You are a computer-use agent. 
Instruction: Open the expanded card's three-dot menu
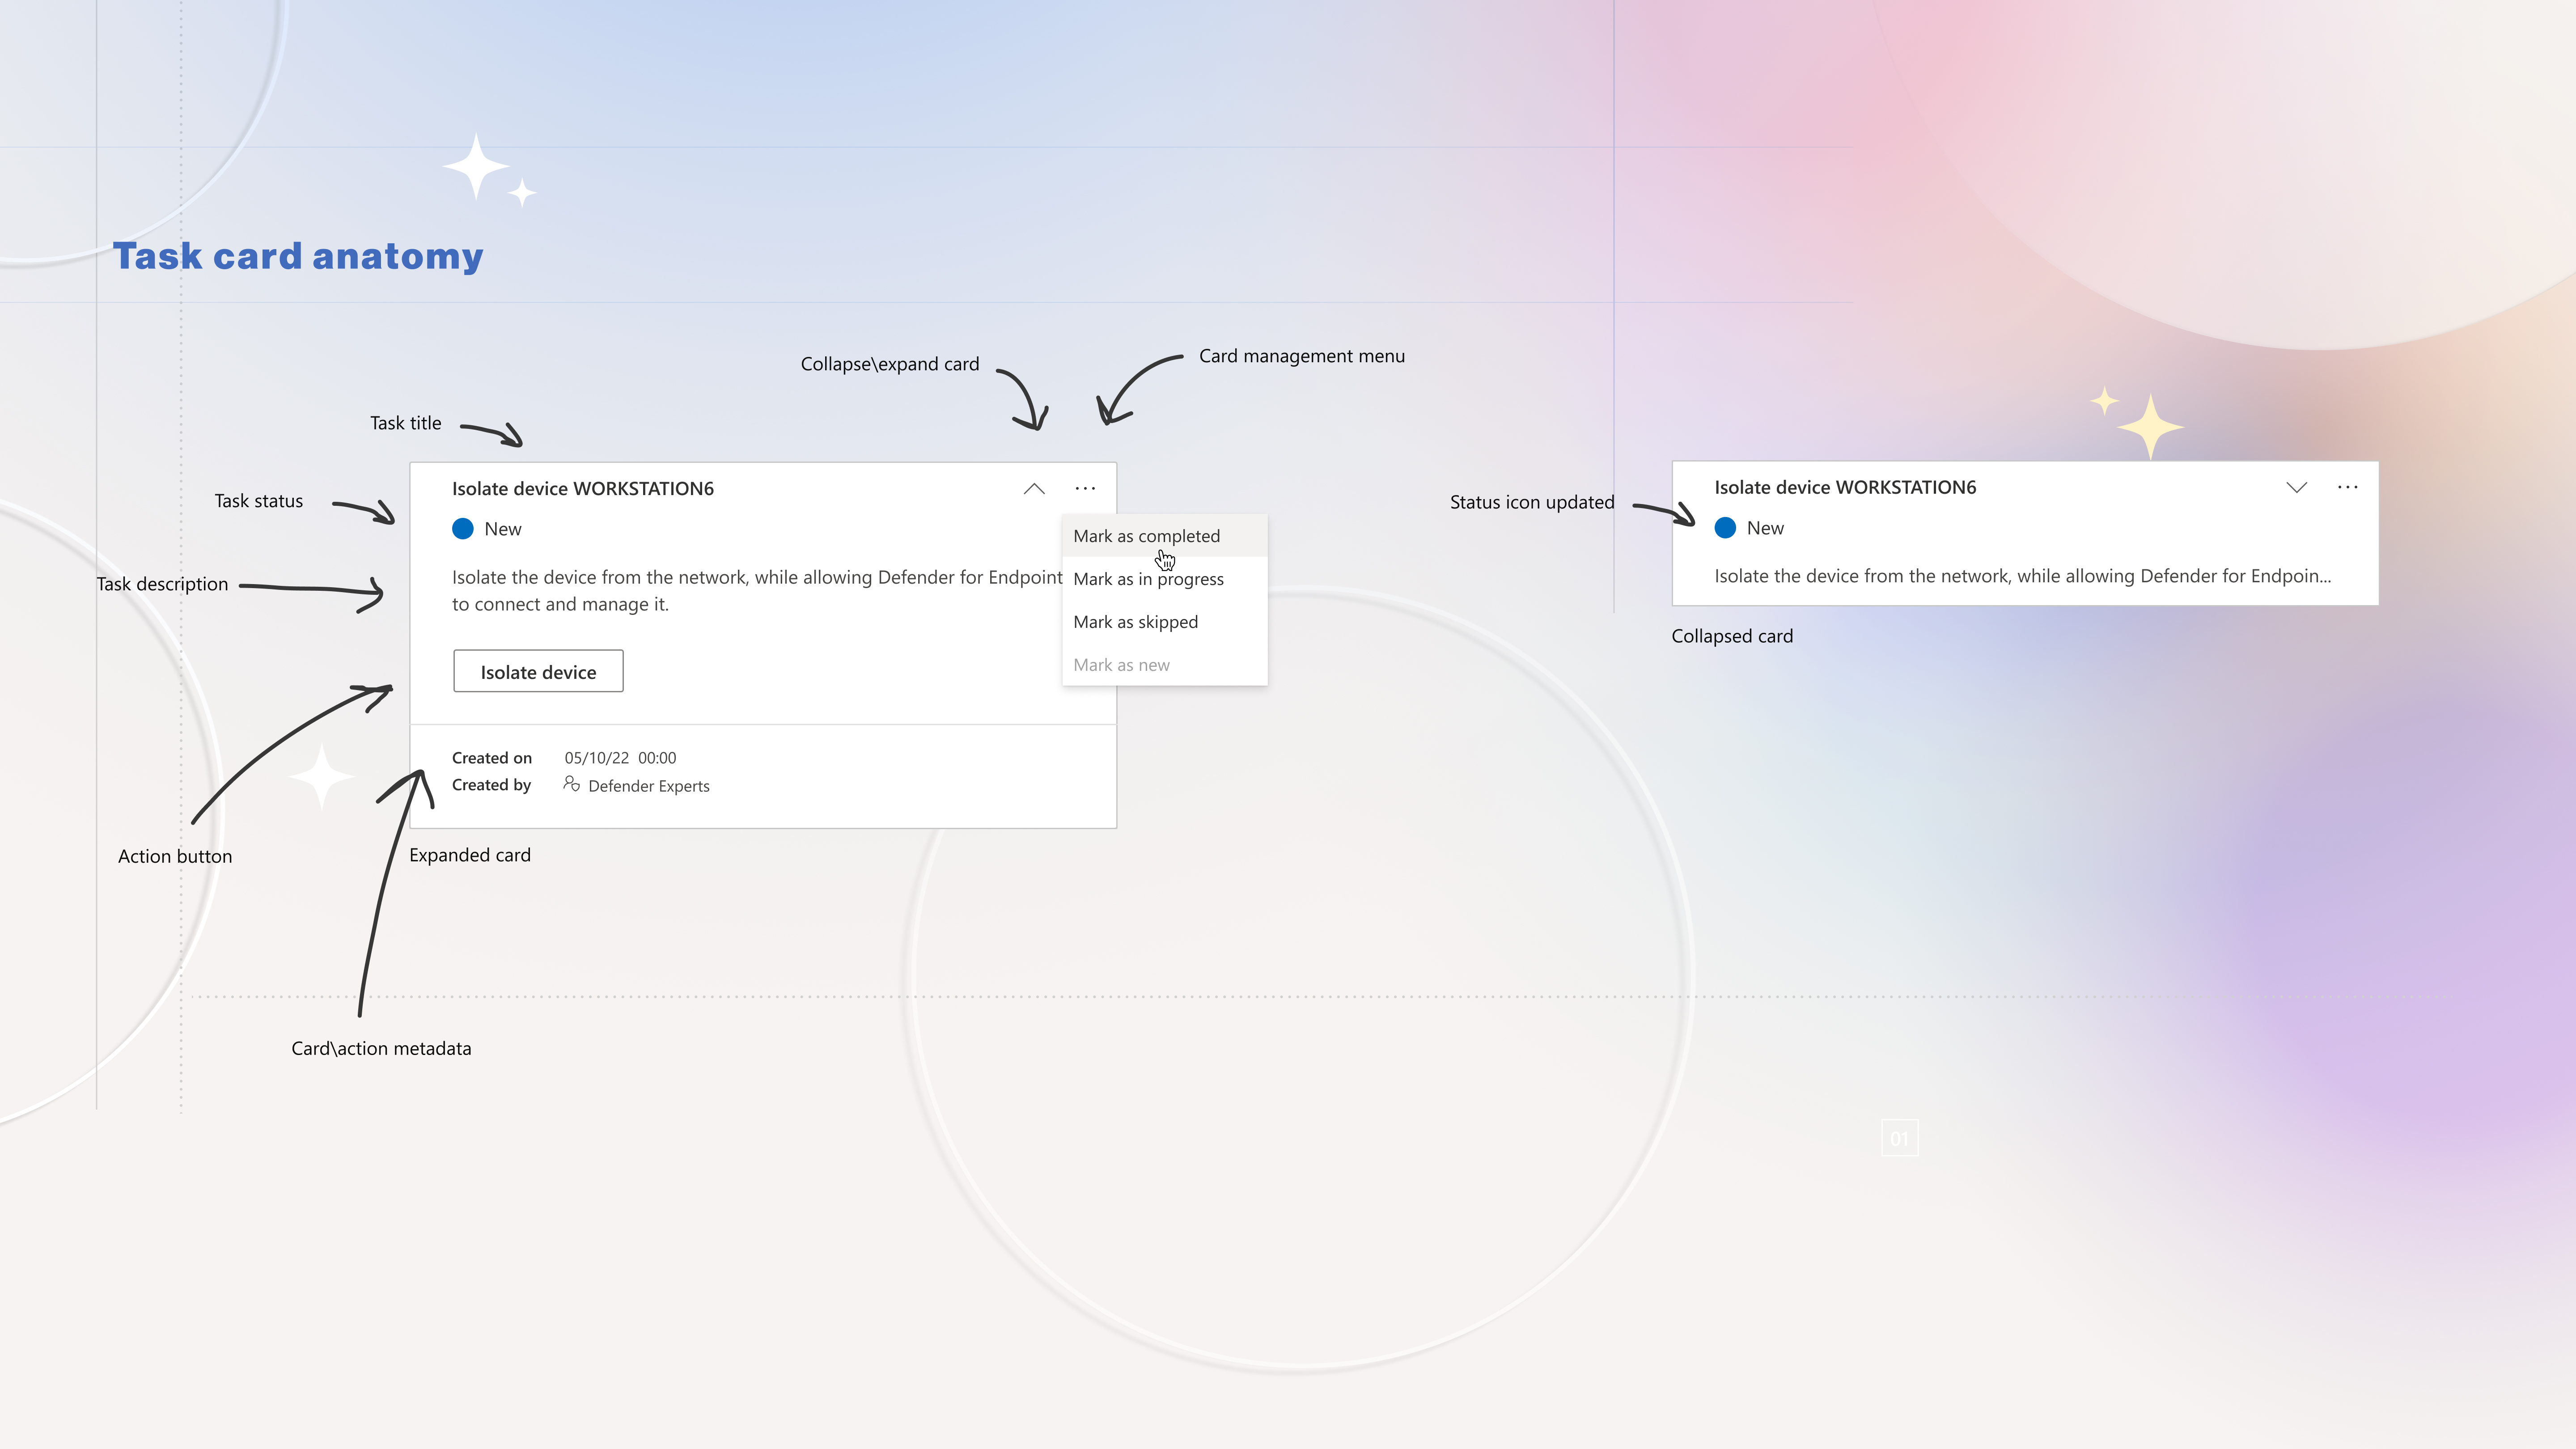1085,489
